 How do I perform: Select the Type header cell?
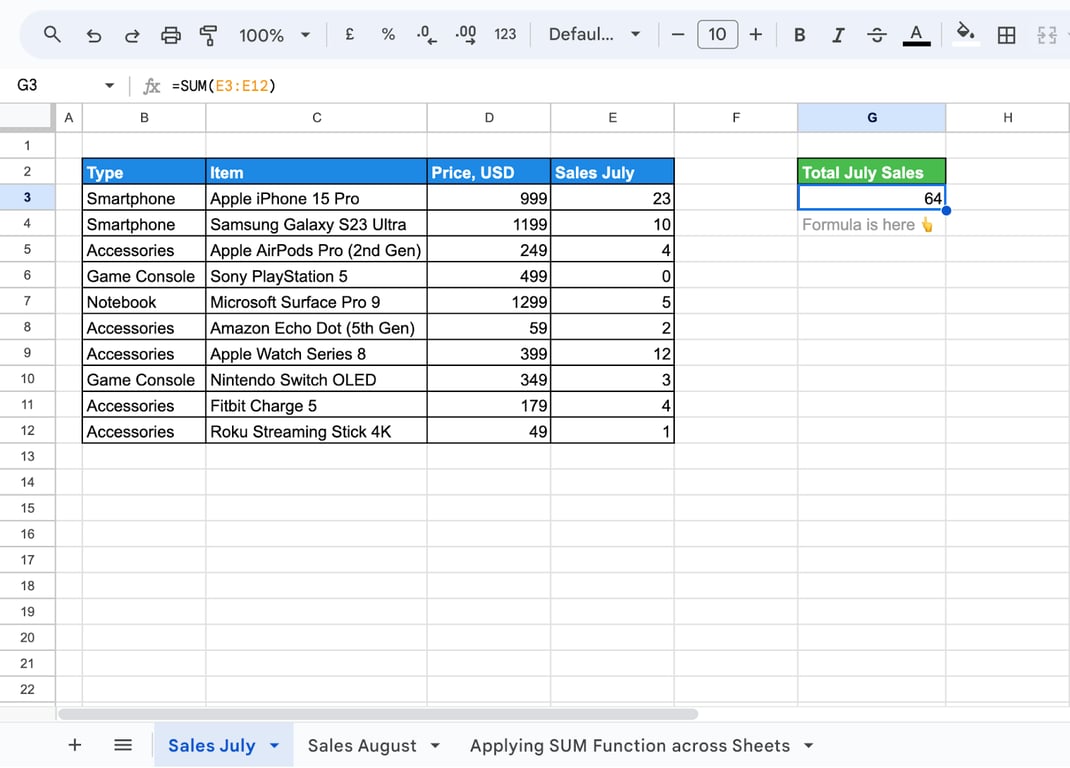(x=144, y=171)
